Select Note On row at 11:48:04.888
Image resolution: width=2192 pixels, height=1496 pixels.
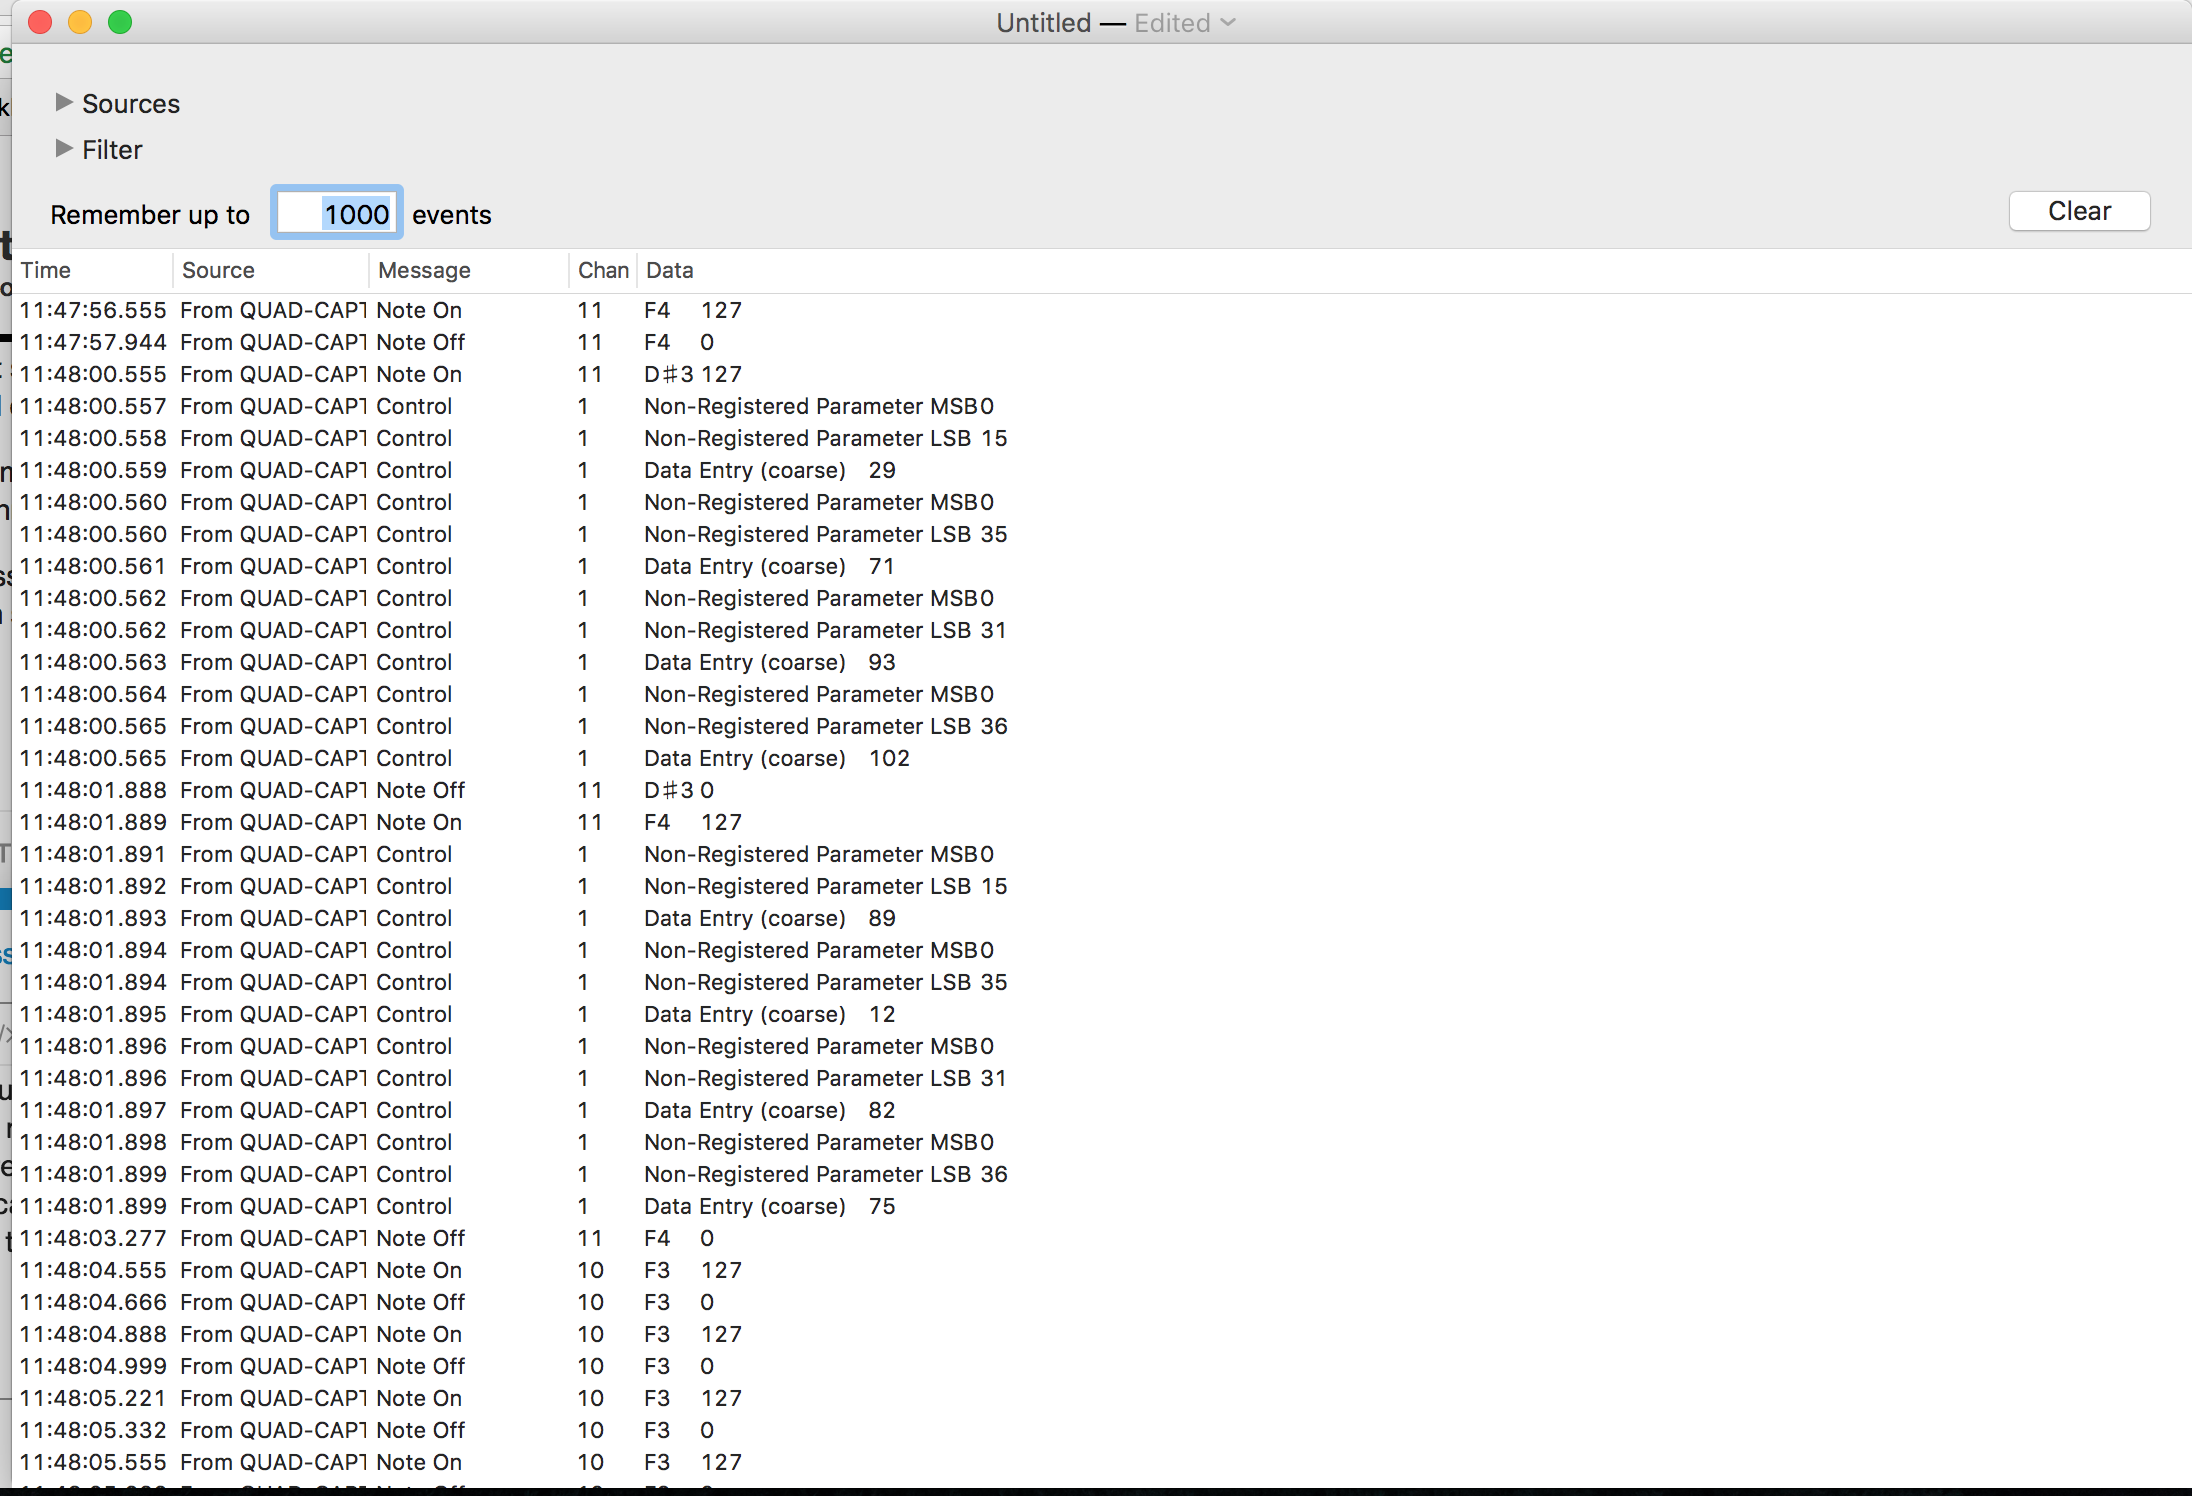(1102, 1334)
